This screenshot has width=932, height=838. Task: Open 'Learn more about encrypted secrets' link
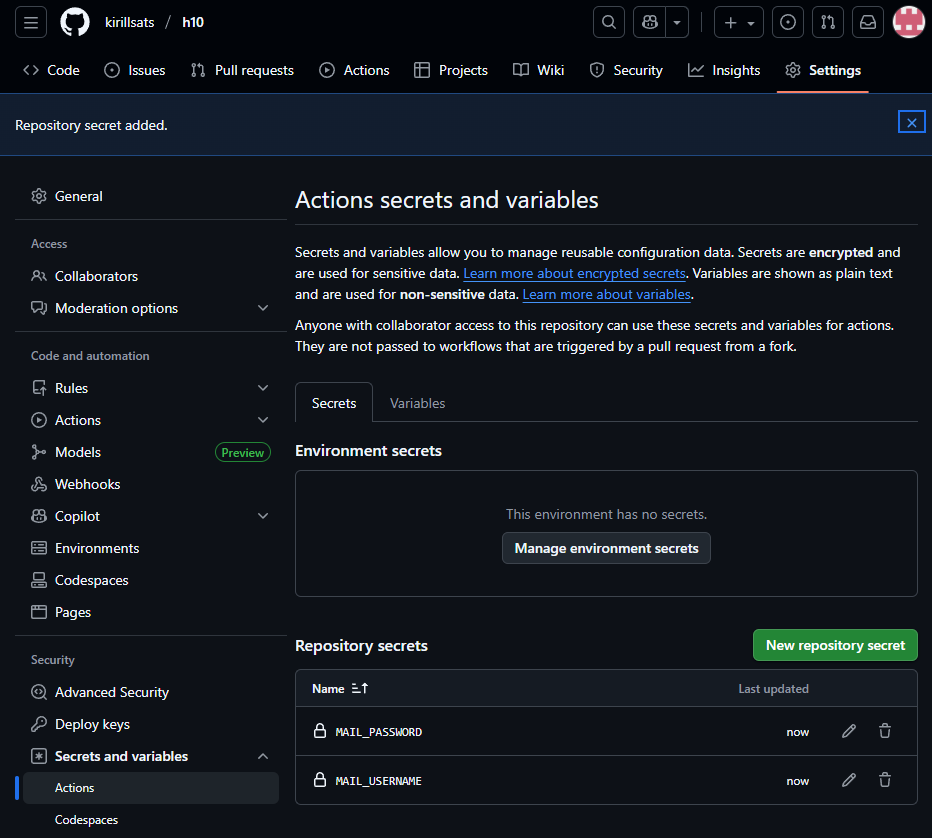[x=574, y=273]
